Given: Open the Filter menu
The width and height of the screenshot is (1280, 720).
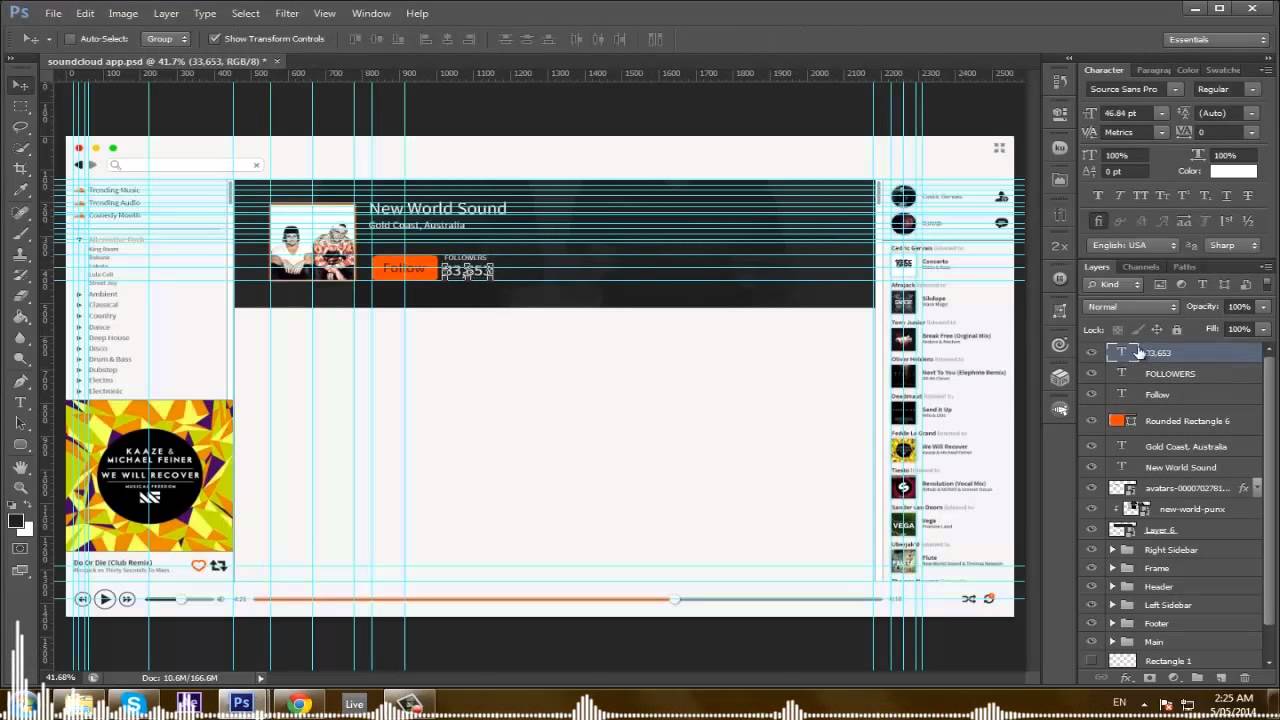Looking at the screenshot, I should (287, 13).
